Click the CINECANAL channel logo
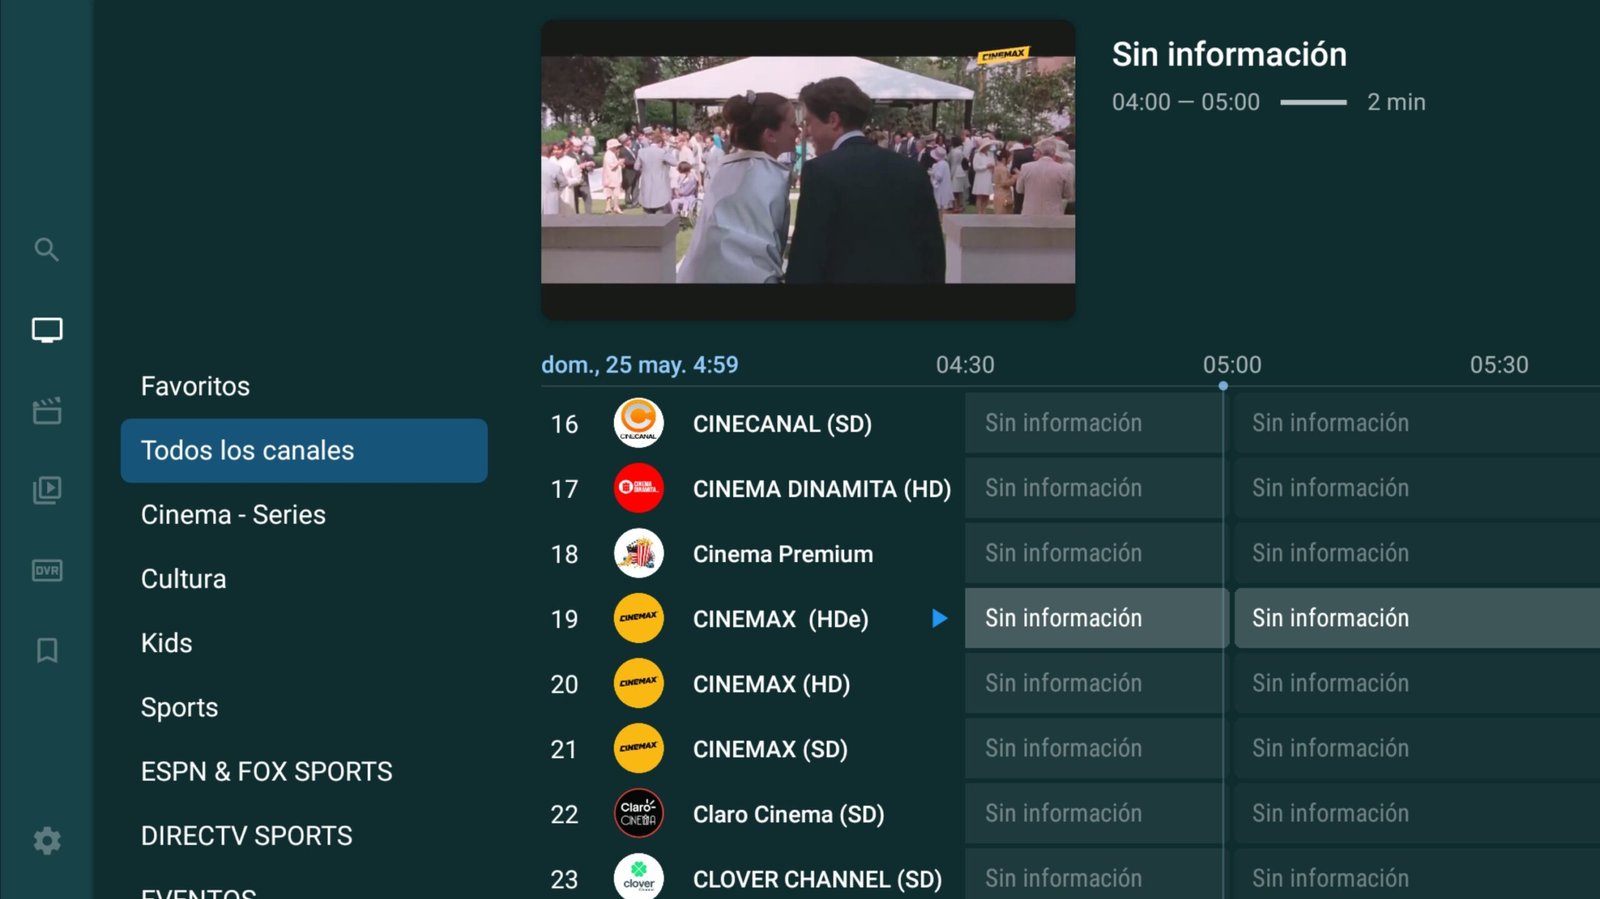The width and height of the screenshot is (1600, 899). point(638,423)
